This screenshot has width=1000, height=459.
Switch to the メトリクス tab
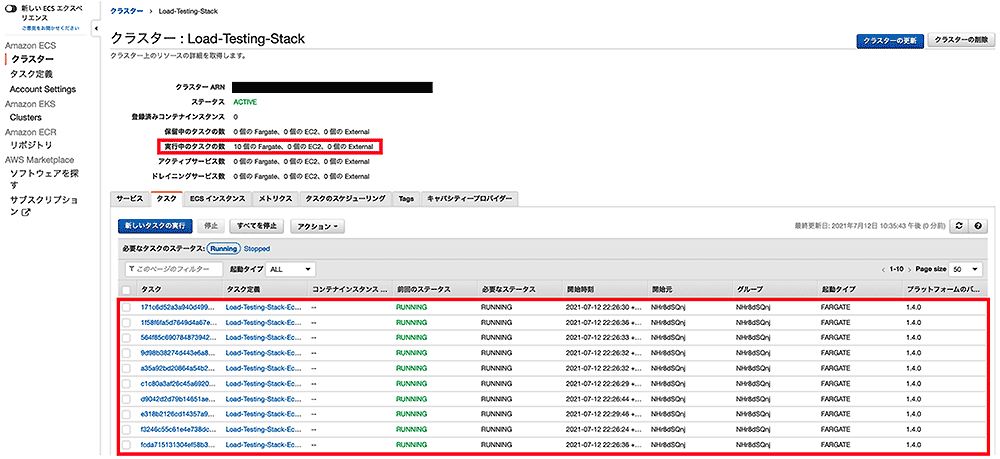(276, 199)
